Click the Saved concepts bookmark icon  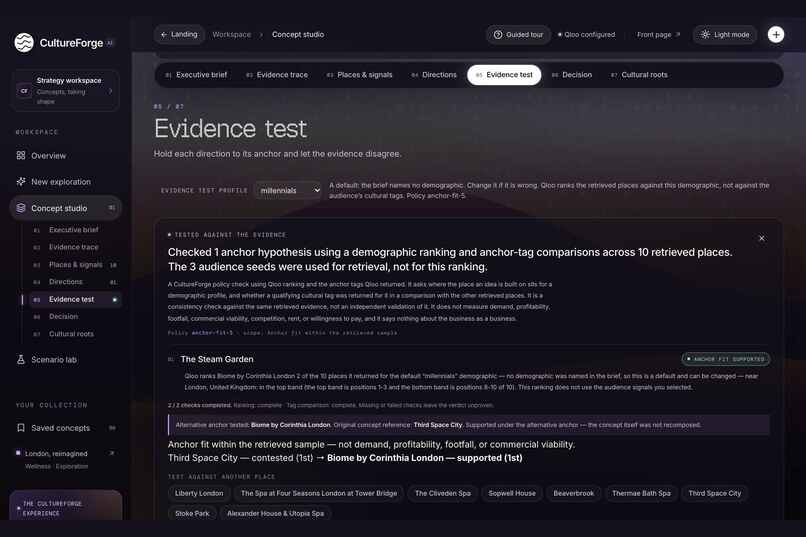[21, 428]
